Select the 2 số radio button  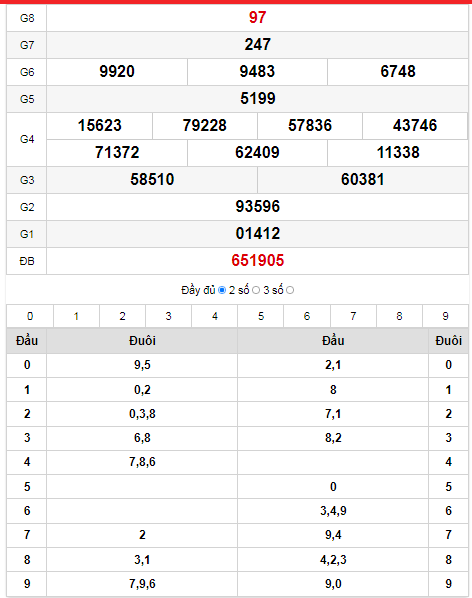[x=256, y=290]
